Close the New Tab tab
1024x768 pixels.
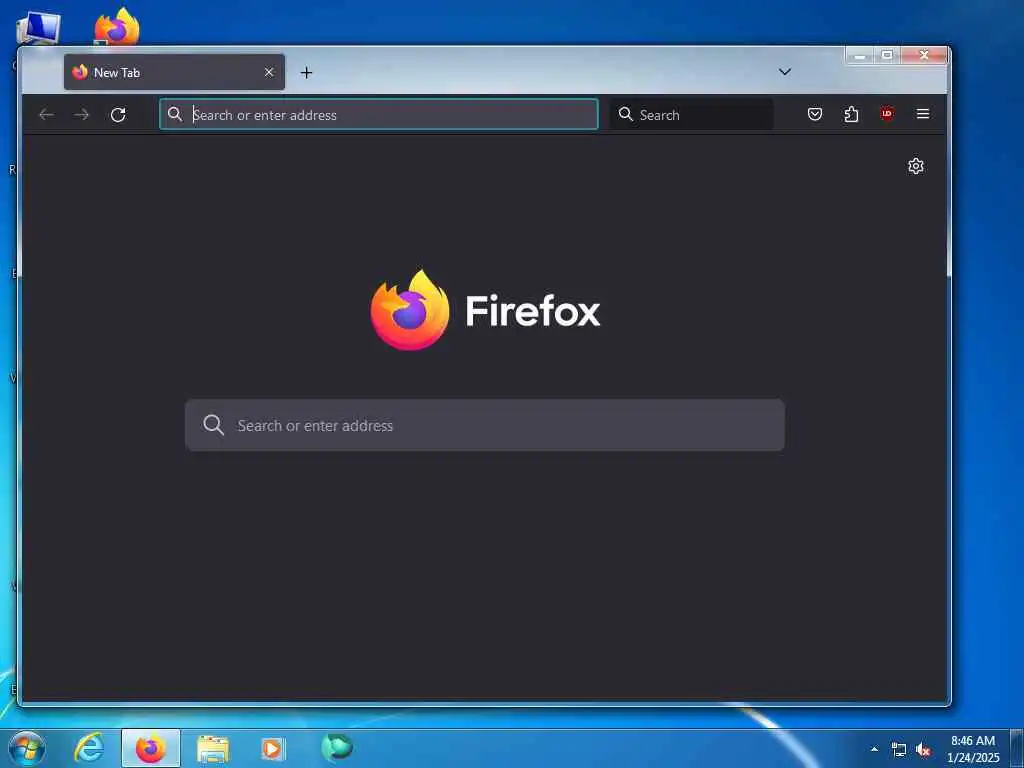tap(268, 72)
